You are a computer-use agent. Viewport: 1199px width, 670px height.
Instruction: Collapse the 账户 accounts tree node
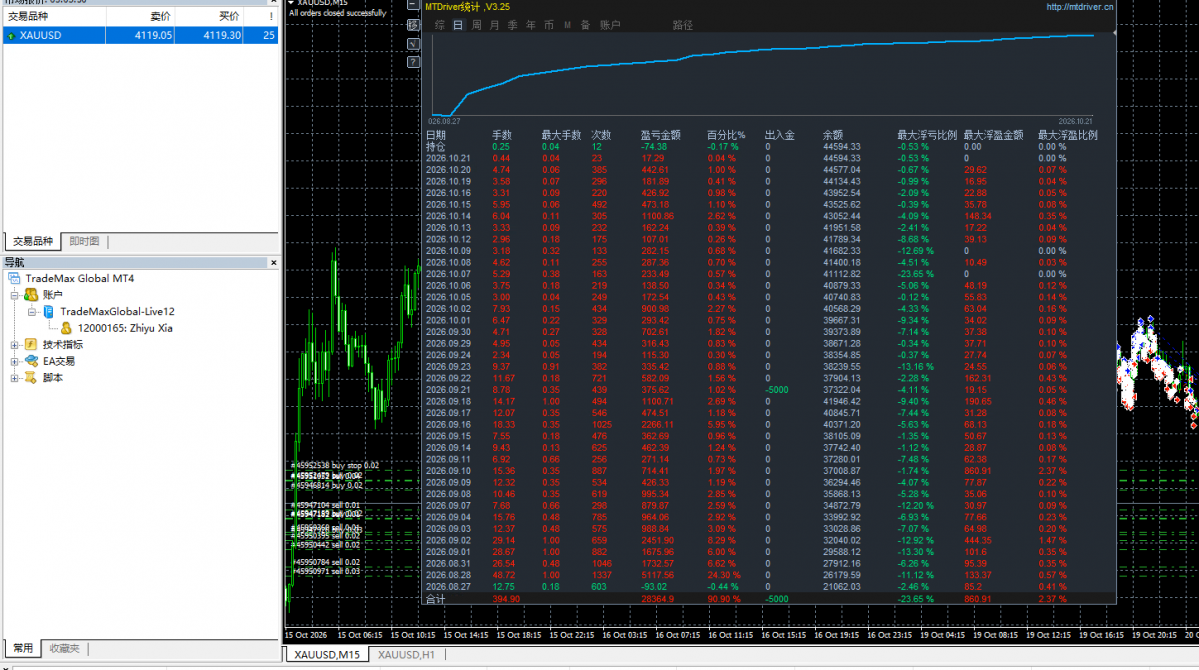[x=15, y=295]
